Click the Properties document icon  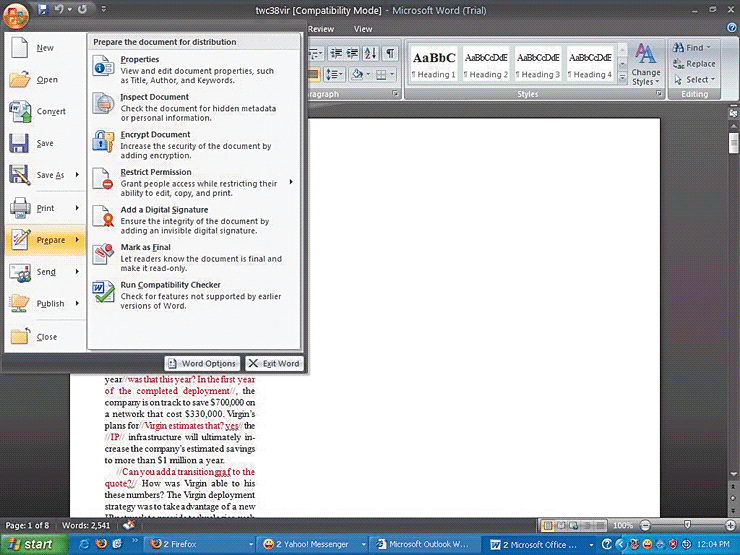point(103,66)
